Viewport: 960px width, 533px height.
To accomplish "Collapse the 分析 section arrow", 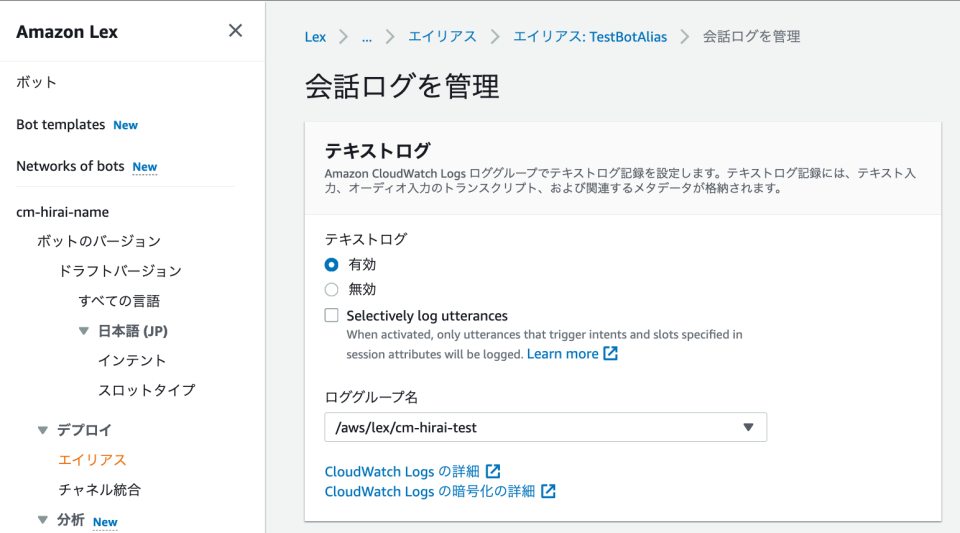I will pyautogui.click(x=42, y=520).
